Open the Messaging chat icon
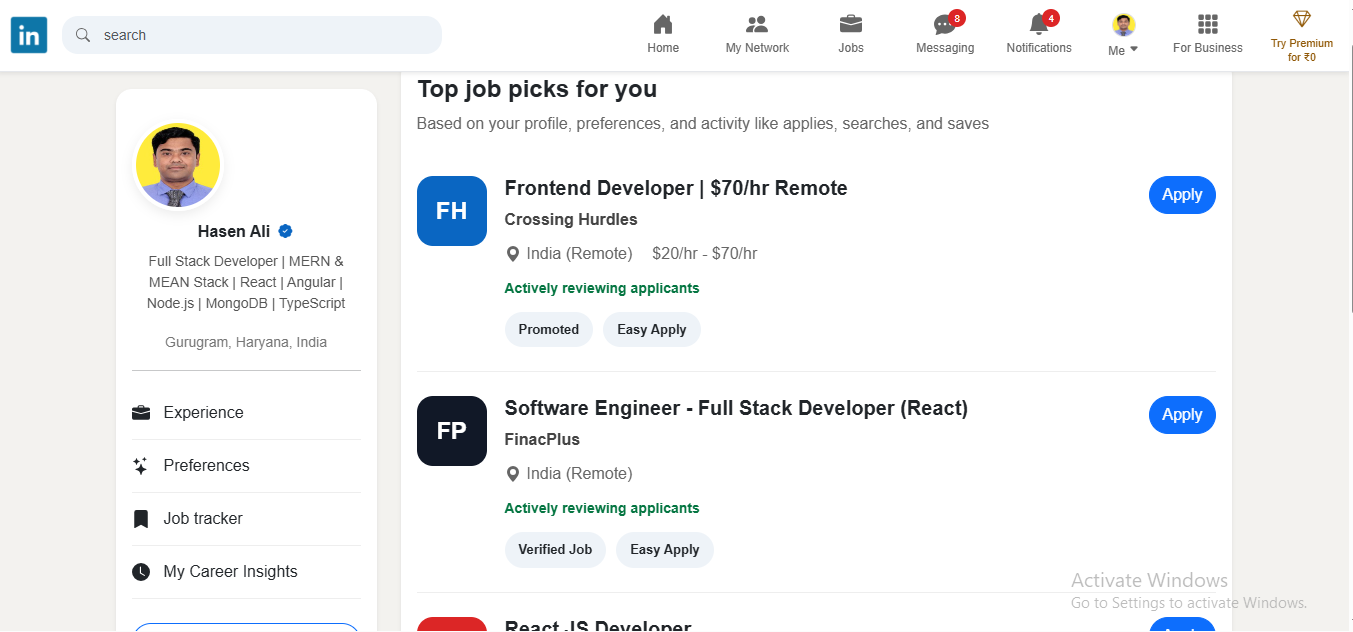This screenshot has height=632, width=1353. click(944, 25)
